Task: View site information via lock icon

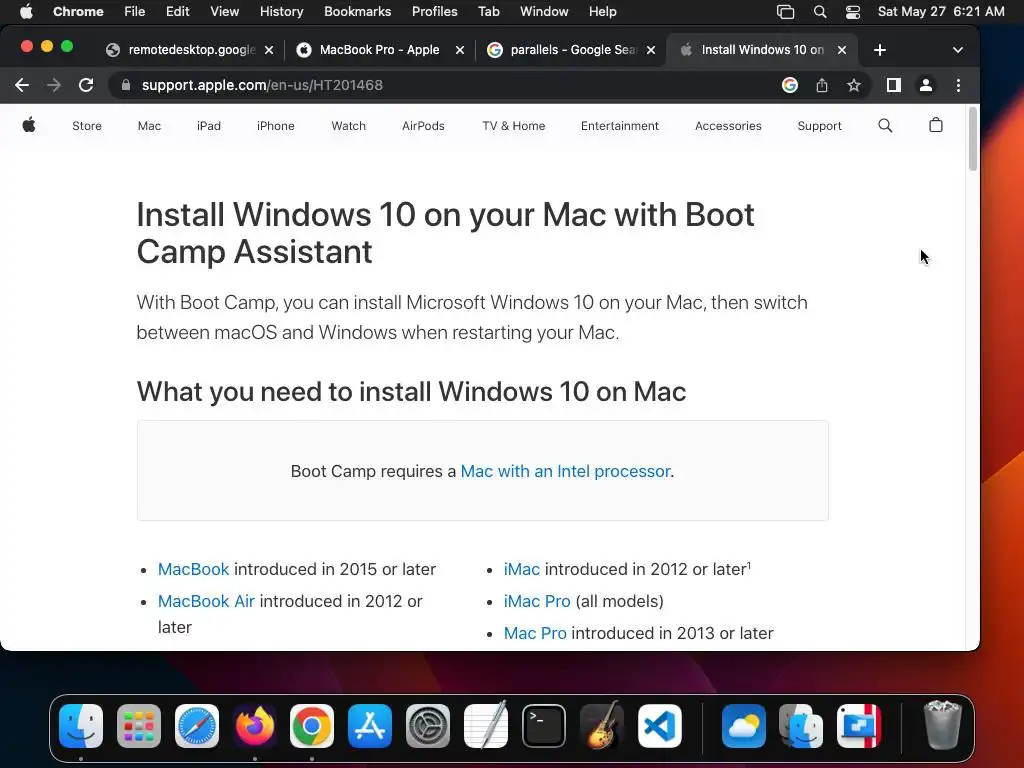Action: coord(126,85)
